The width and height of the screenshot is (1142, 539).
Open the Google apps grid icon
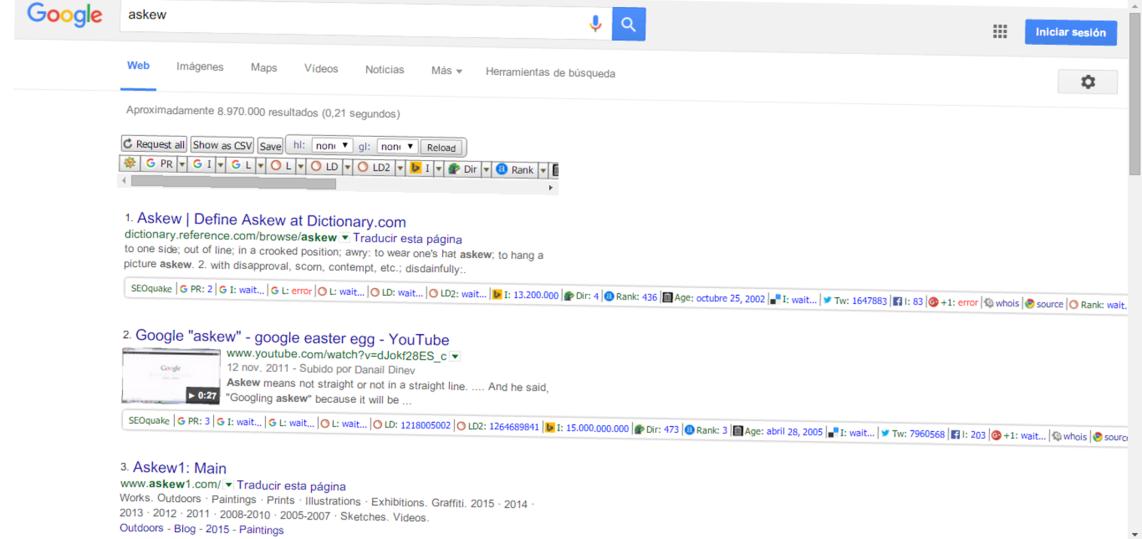click(x=1000, y=31)
